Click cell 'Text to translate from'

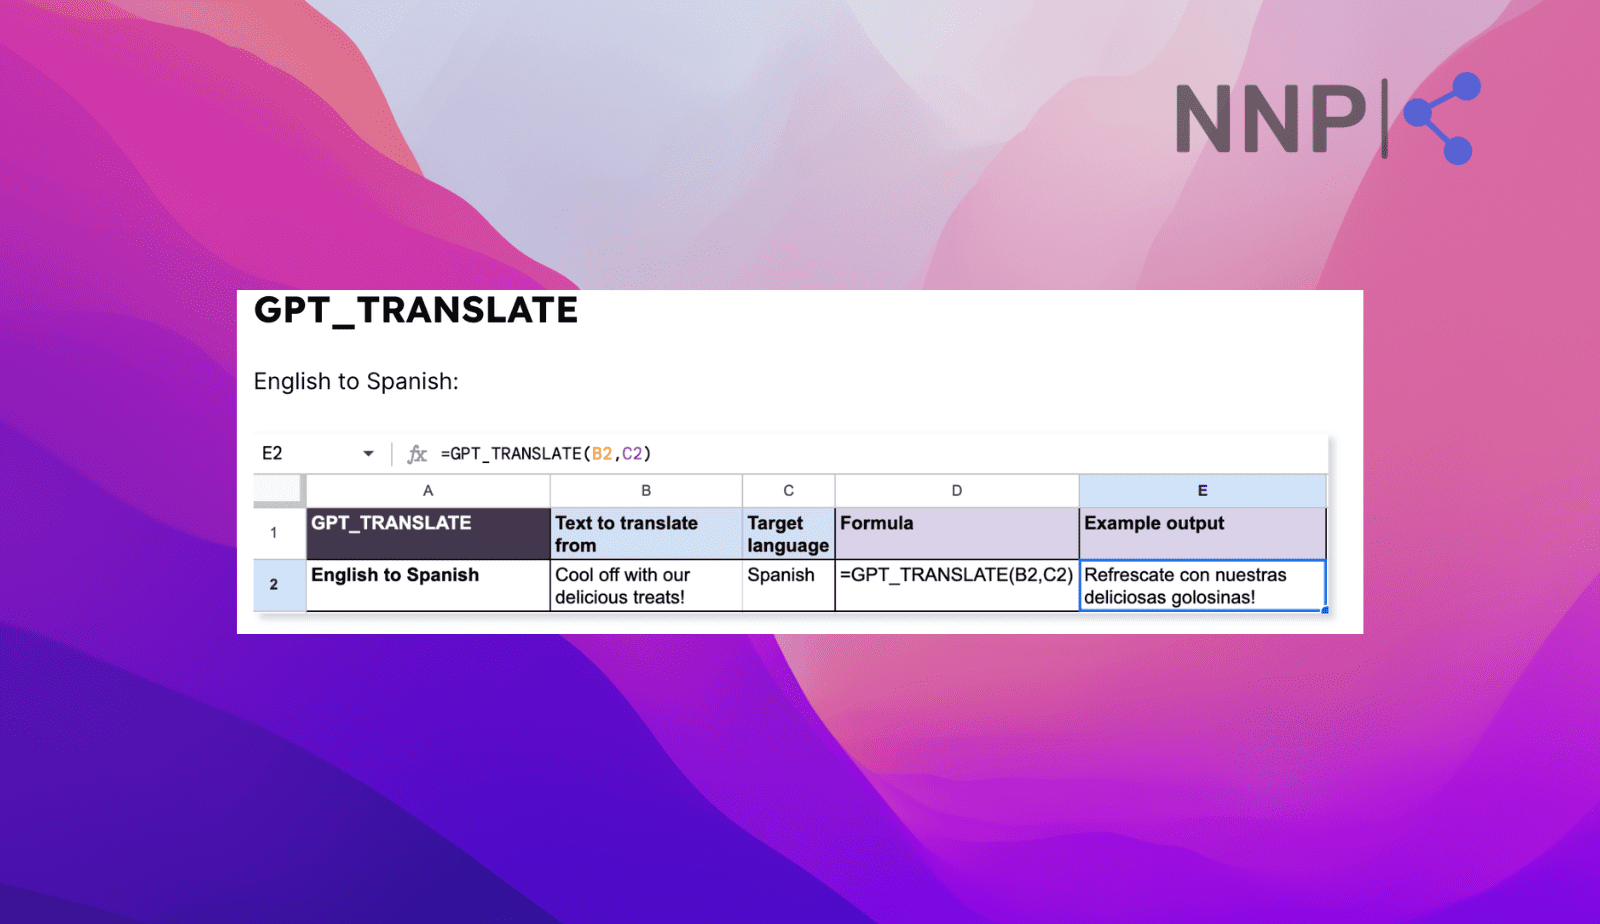[646, 533]
